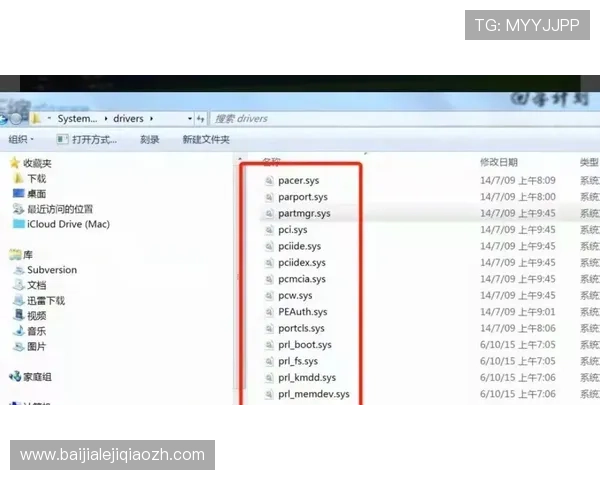Expand the chevron after System... in path
Image resolution: width=600 pixels, height=480 pixels.
[x=106, y=119]
